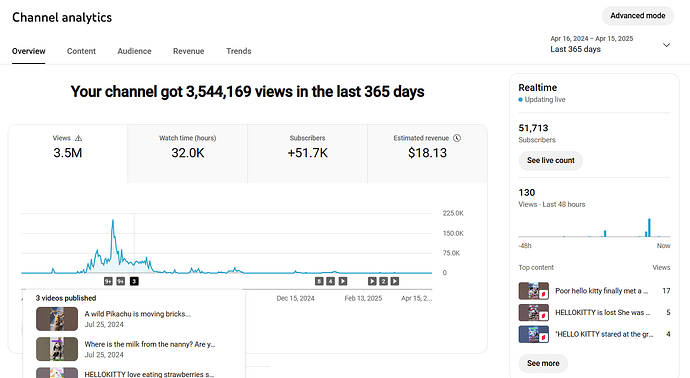Switch to the Content tab

(81, 51)
